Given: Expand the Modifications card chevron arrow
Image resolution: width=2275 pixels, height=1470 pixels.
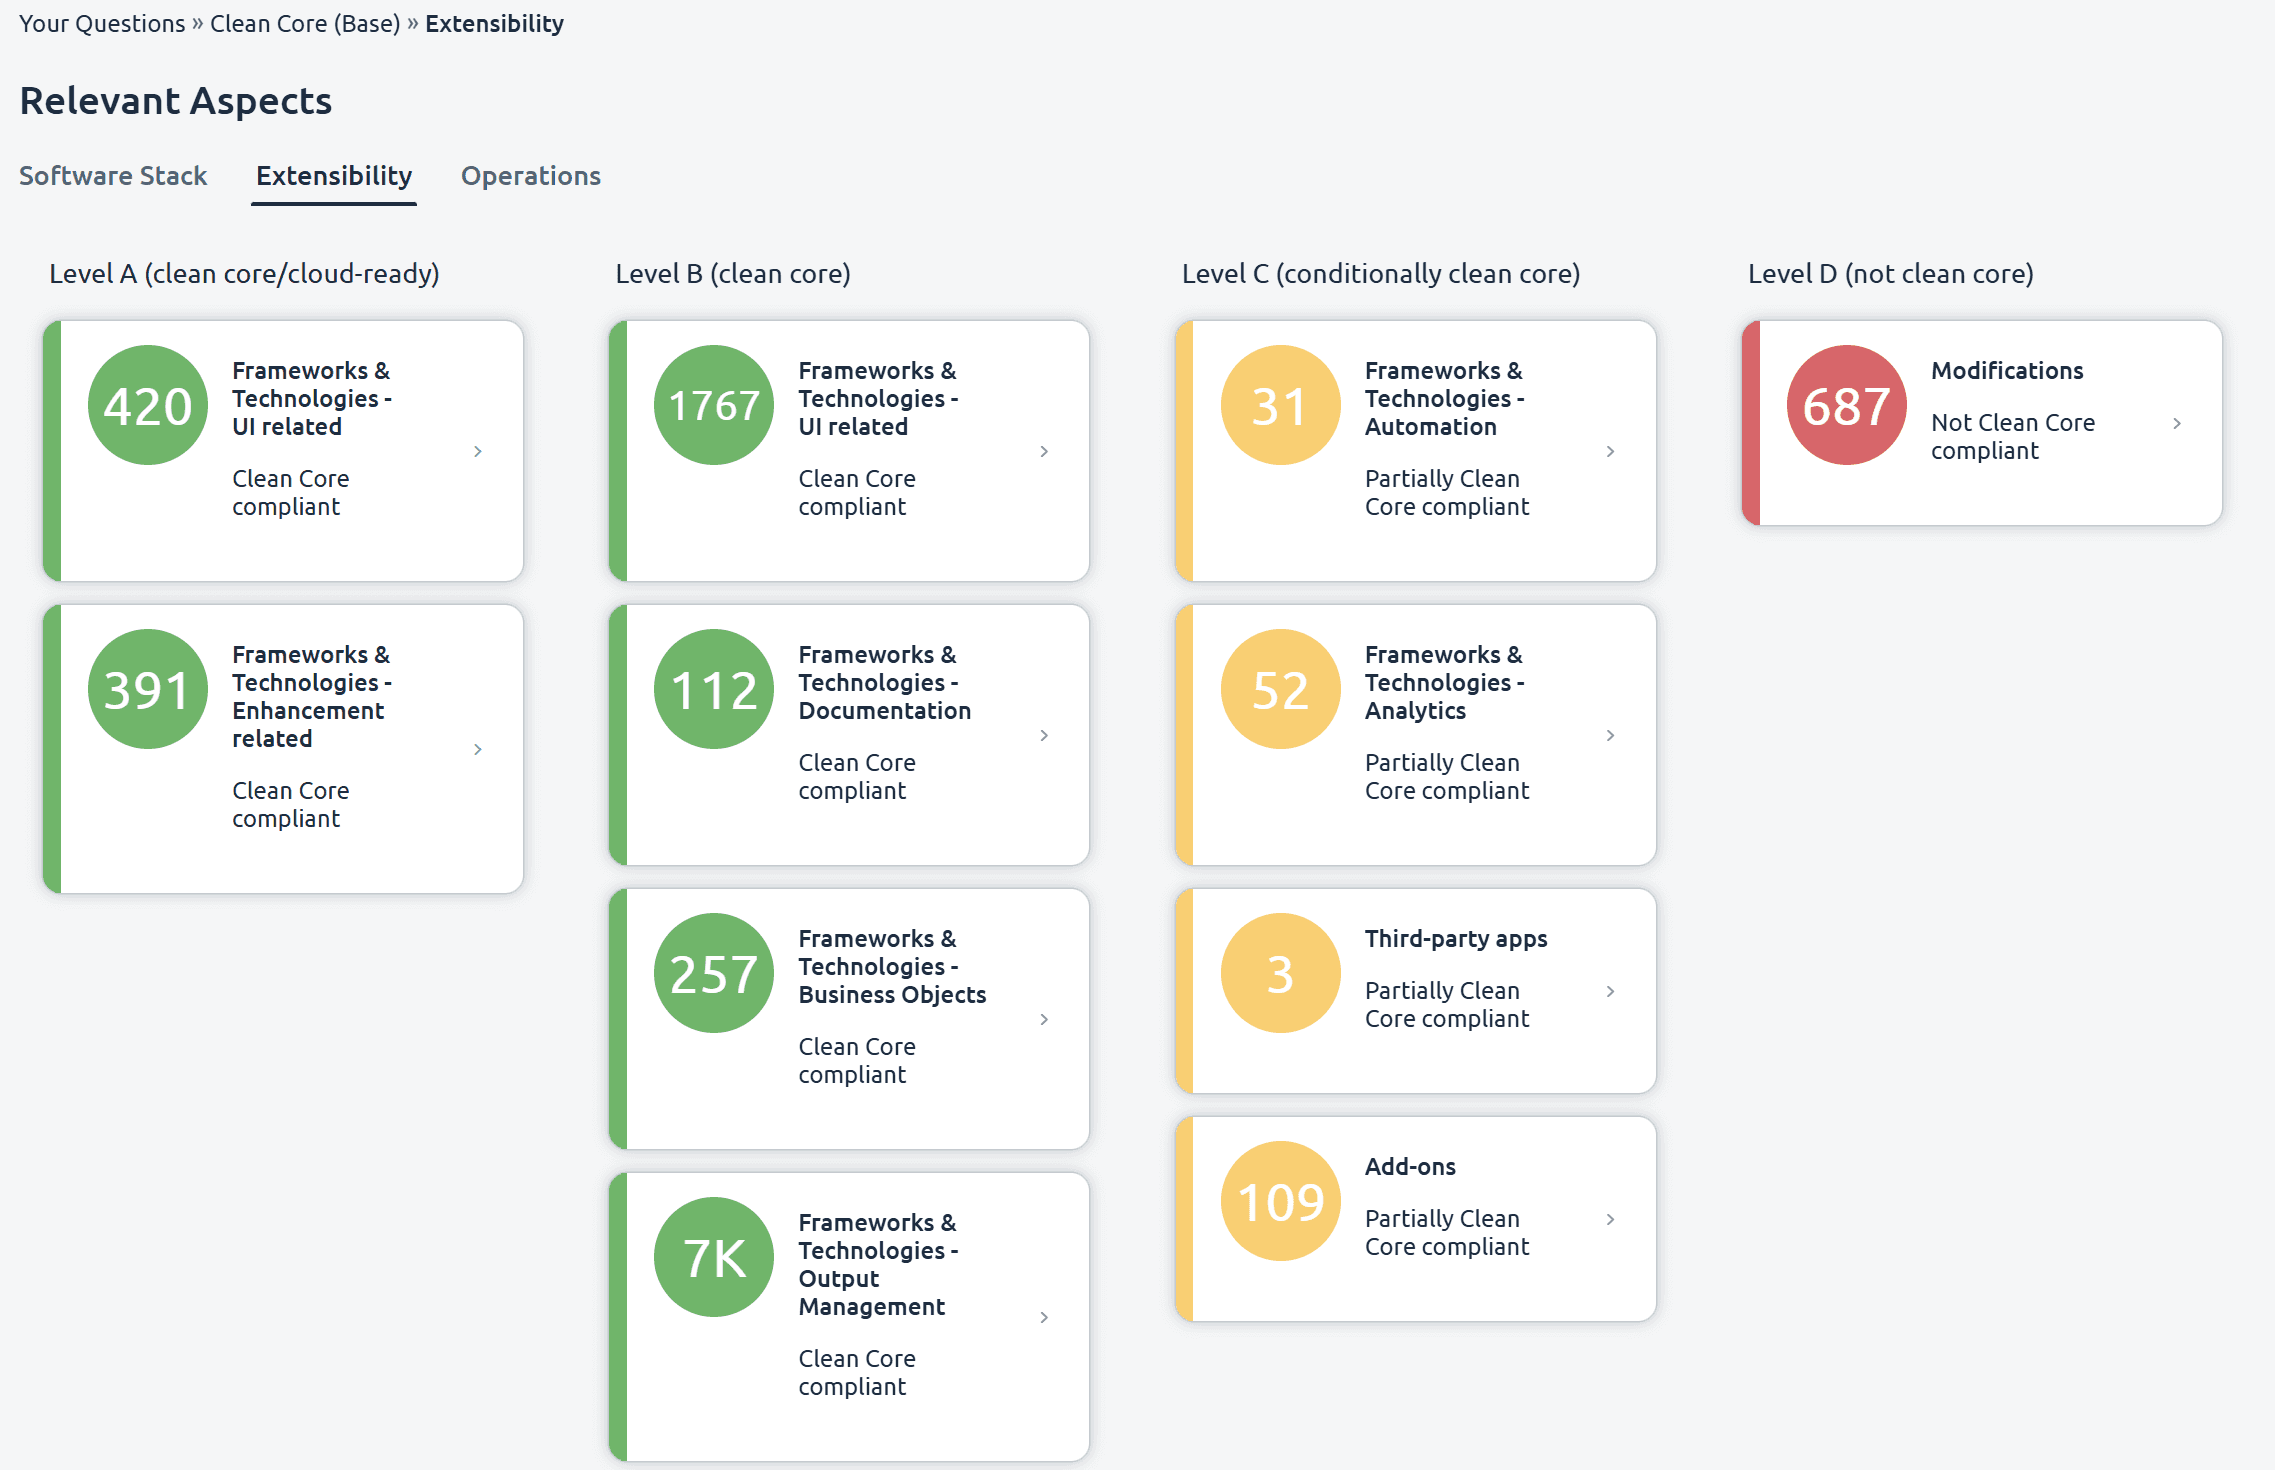Looking at the screenshot, I should pos(2177,424).
